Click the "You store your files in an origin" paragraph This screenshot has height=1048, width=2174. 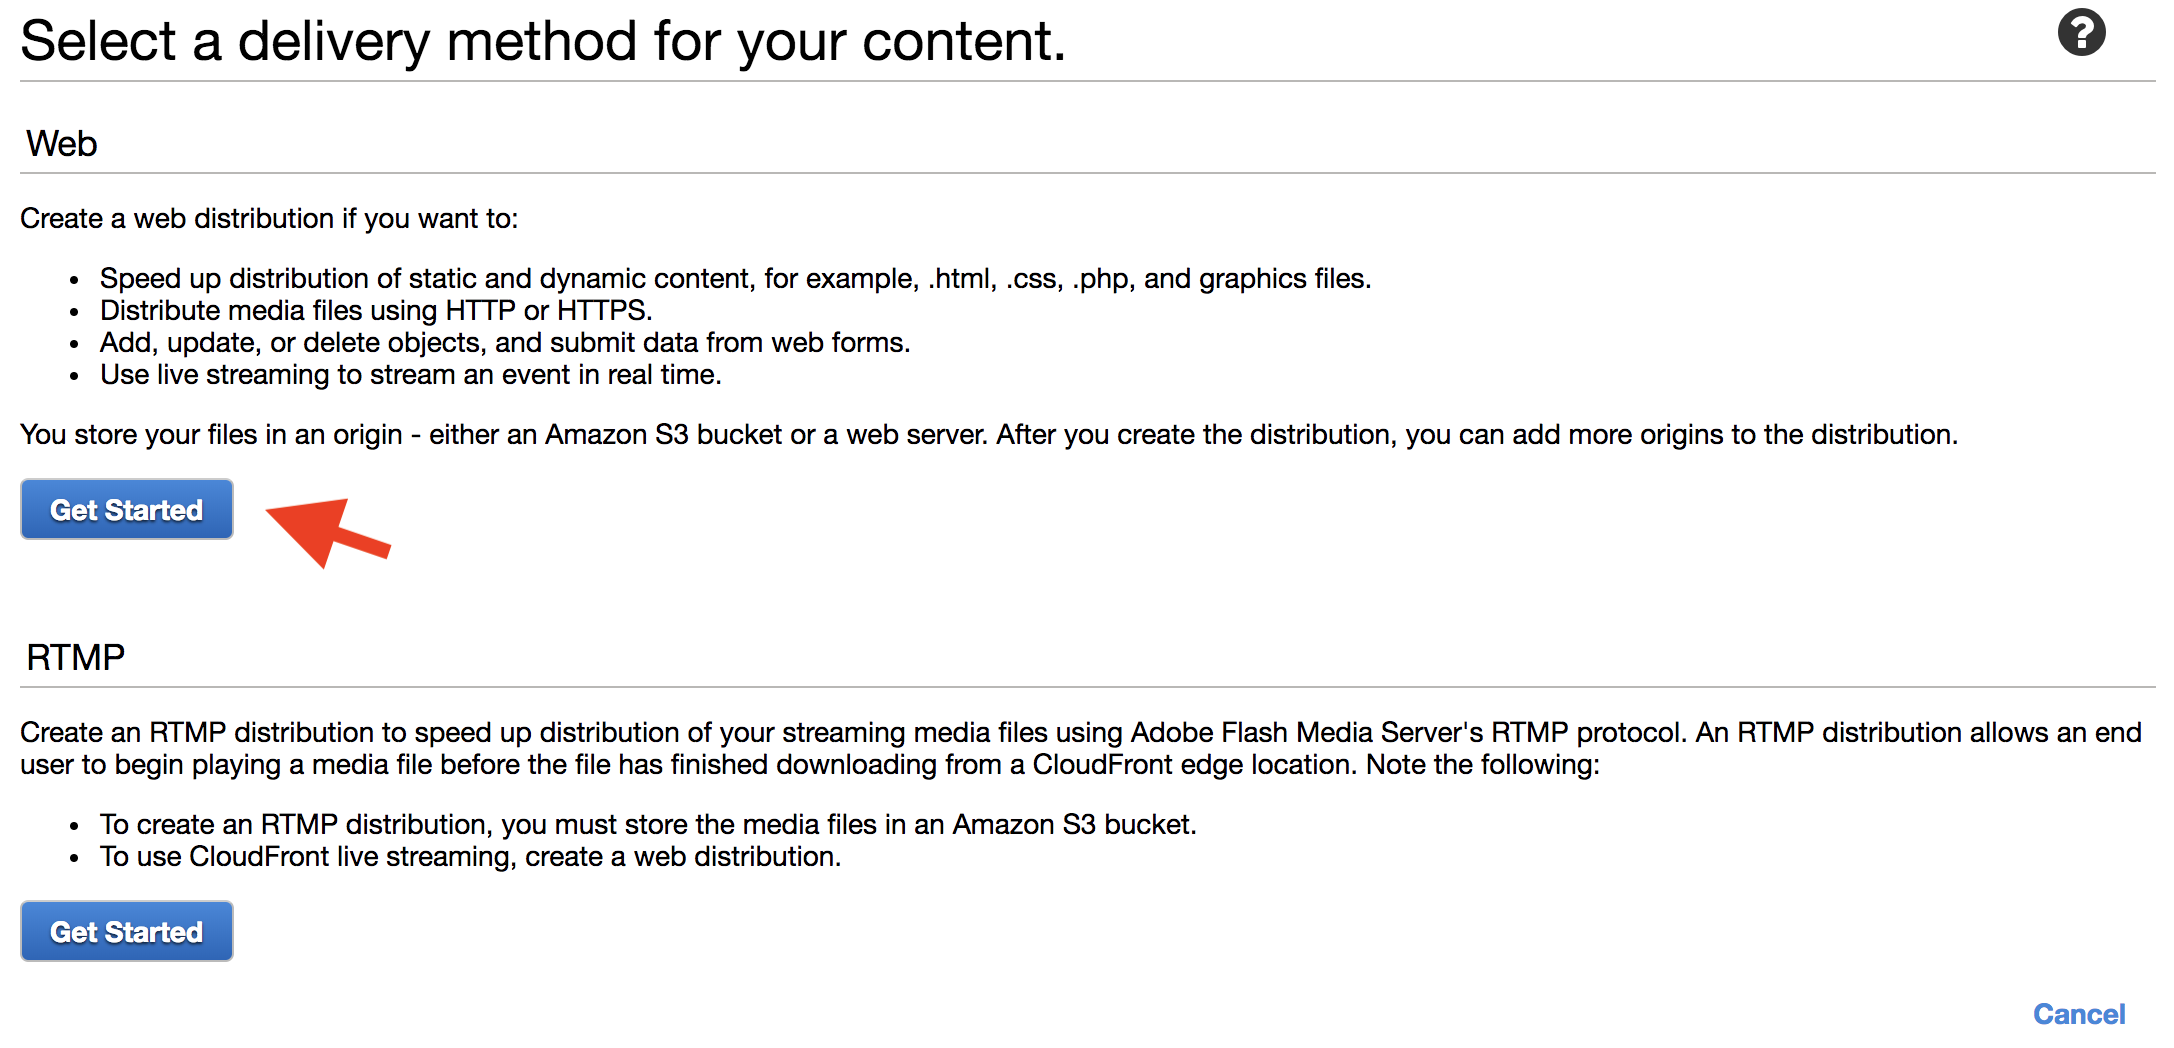988,435
